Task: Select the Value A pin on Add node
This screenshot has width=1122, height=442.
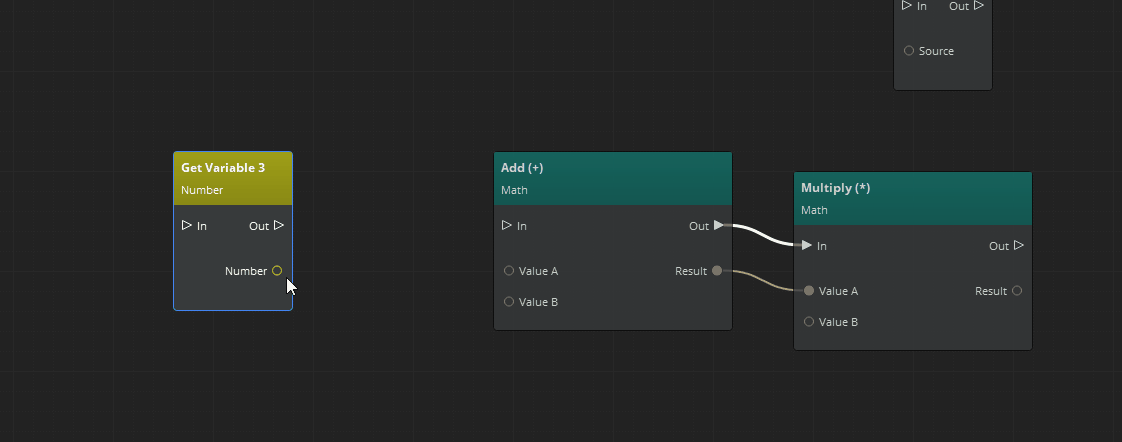Action: point(509,271)
